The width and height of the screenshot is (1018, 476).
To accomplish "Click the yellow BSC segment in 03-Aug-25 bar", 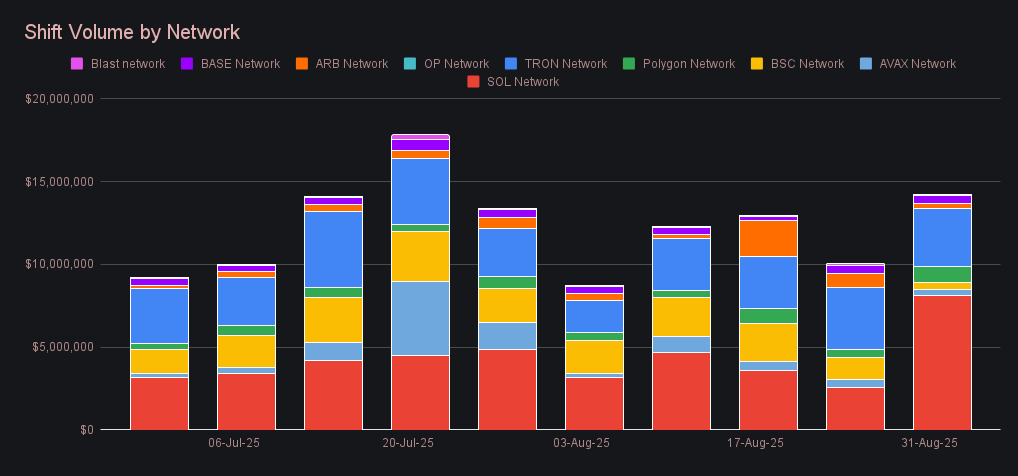I will tap(594, 357).
